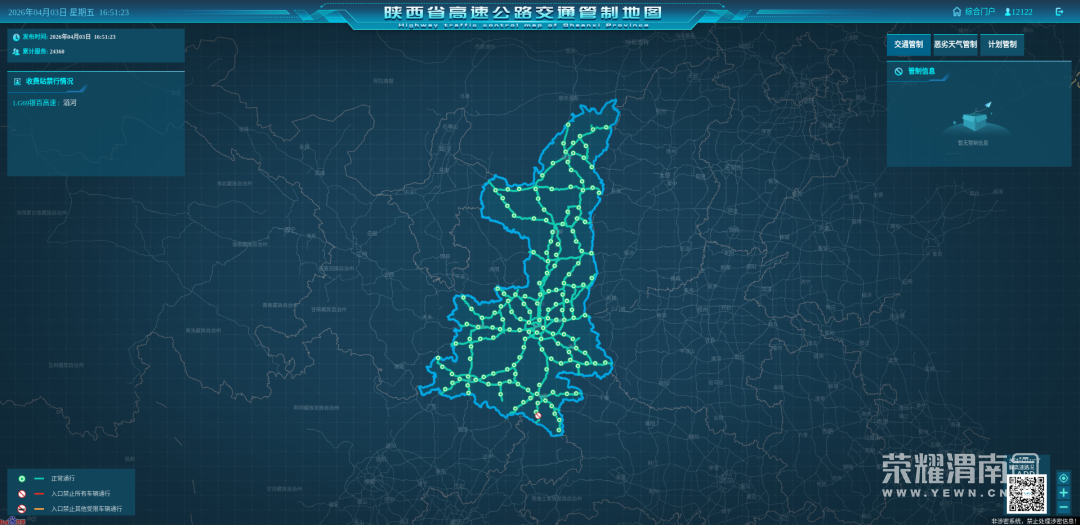Click the QR code image
1080x525 pixels.
pyautogui.click(x=1025, y=492)
